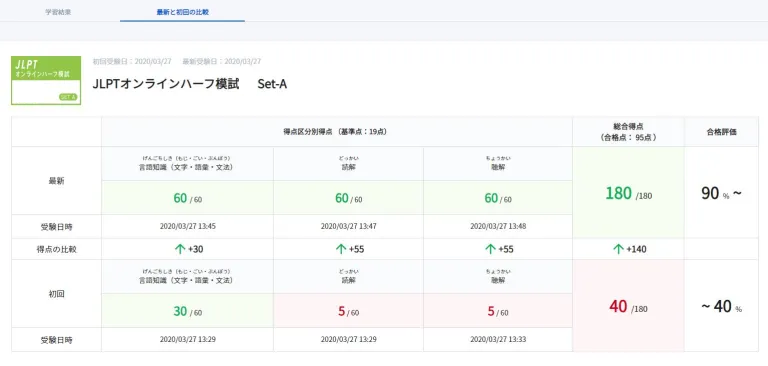Click the first-attempt total 40 /180
Image resolution: width=768 pixels, height=366 pixels.
click(628, 307)
